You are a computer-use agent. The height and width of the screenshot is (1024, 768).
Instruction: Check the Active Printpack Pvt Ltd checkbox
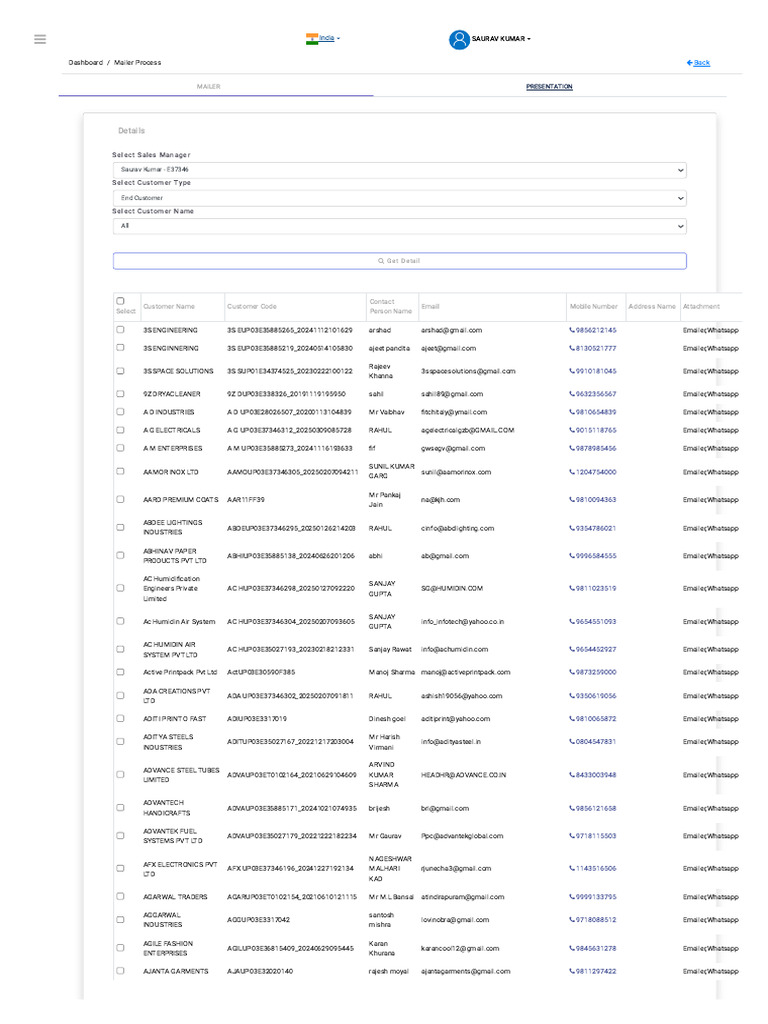120,672
